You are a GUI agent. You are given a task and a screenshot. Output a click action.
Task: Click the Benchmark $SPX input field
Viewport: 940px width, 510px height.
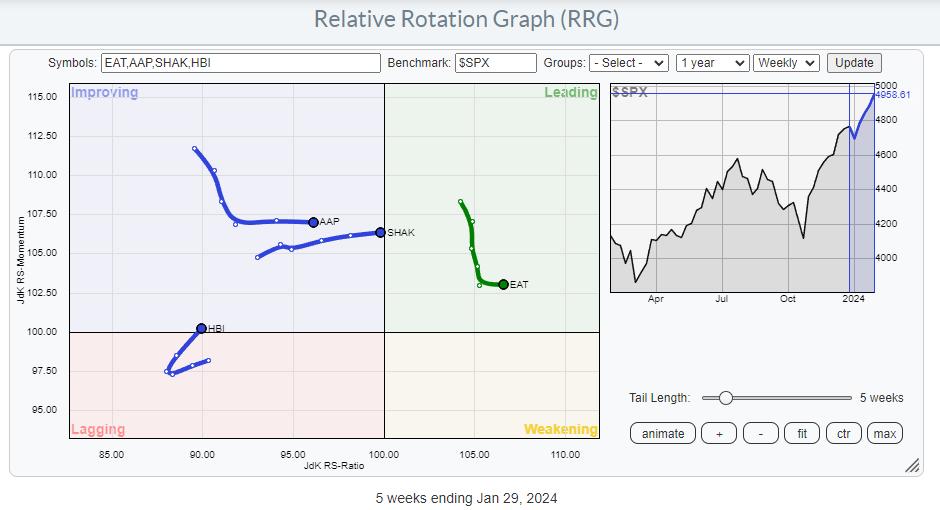click(x=495, y=63)
